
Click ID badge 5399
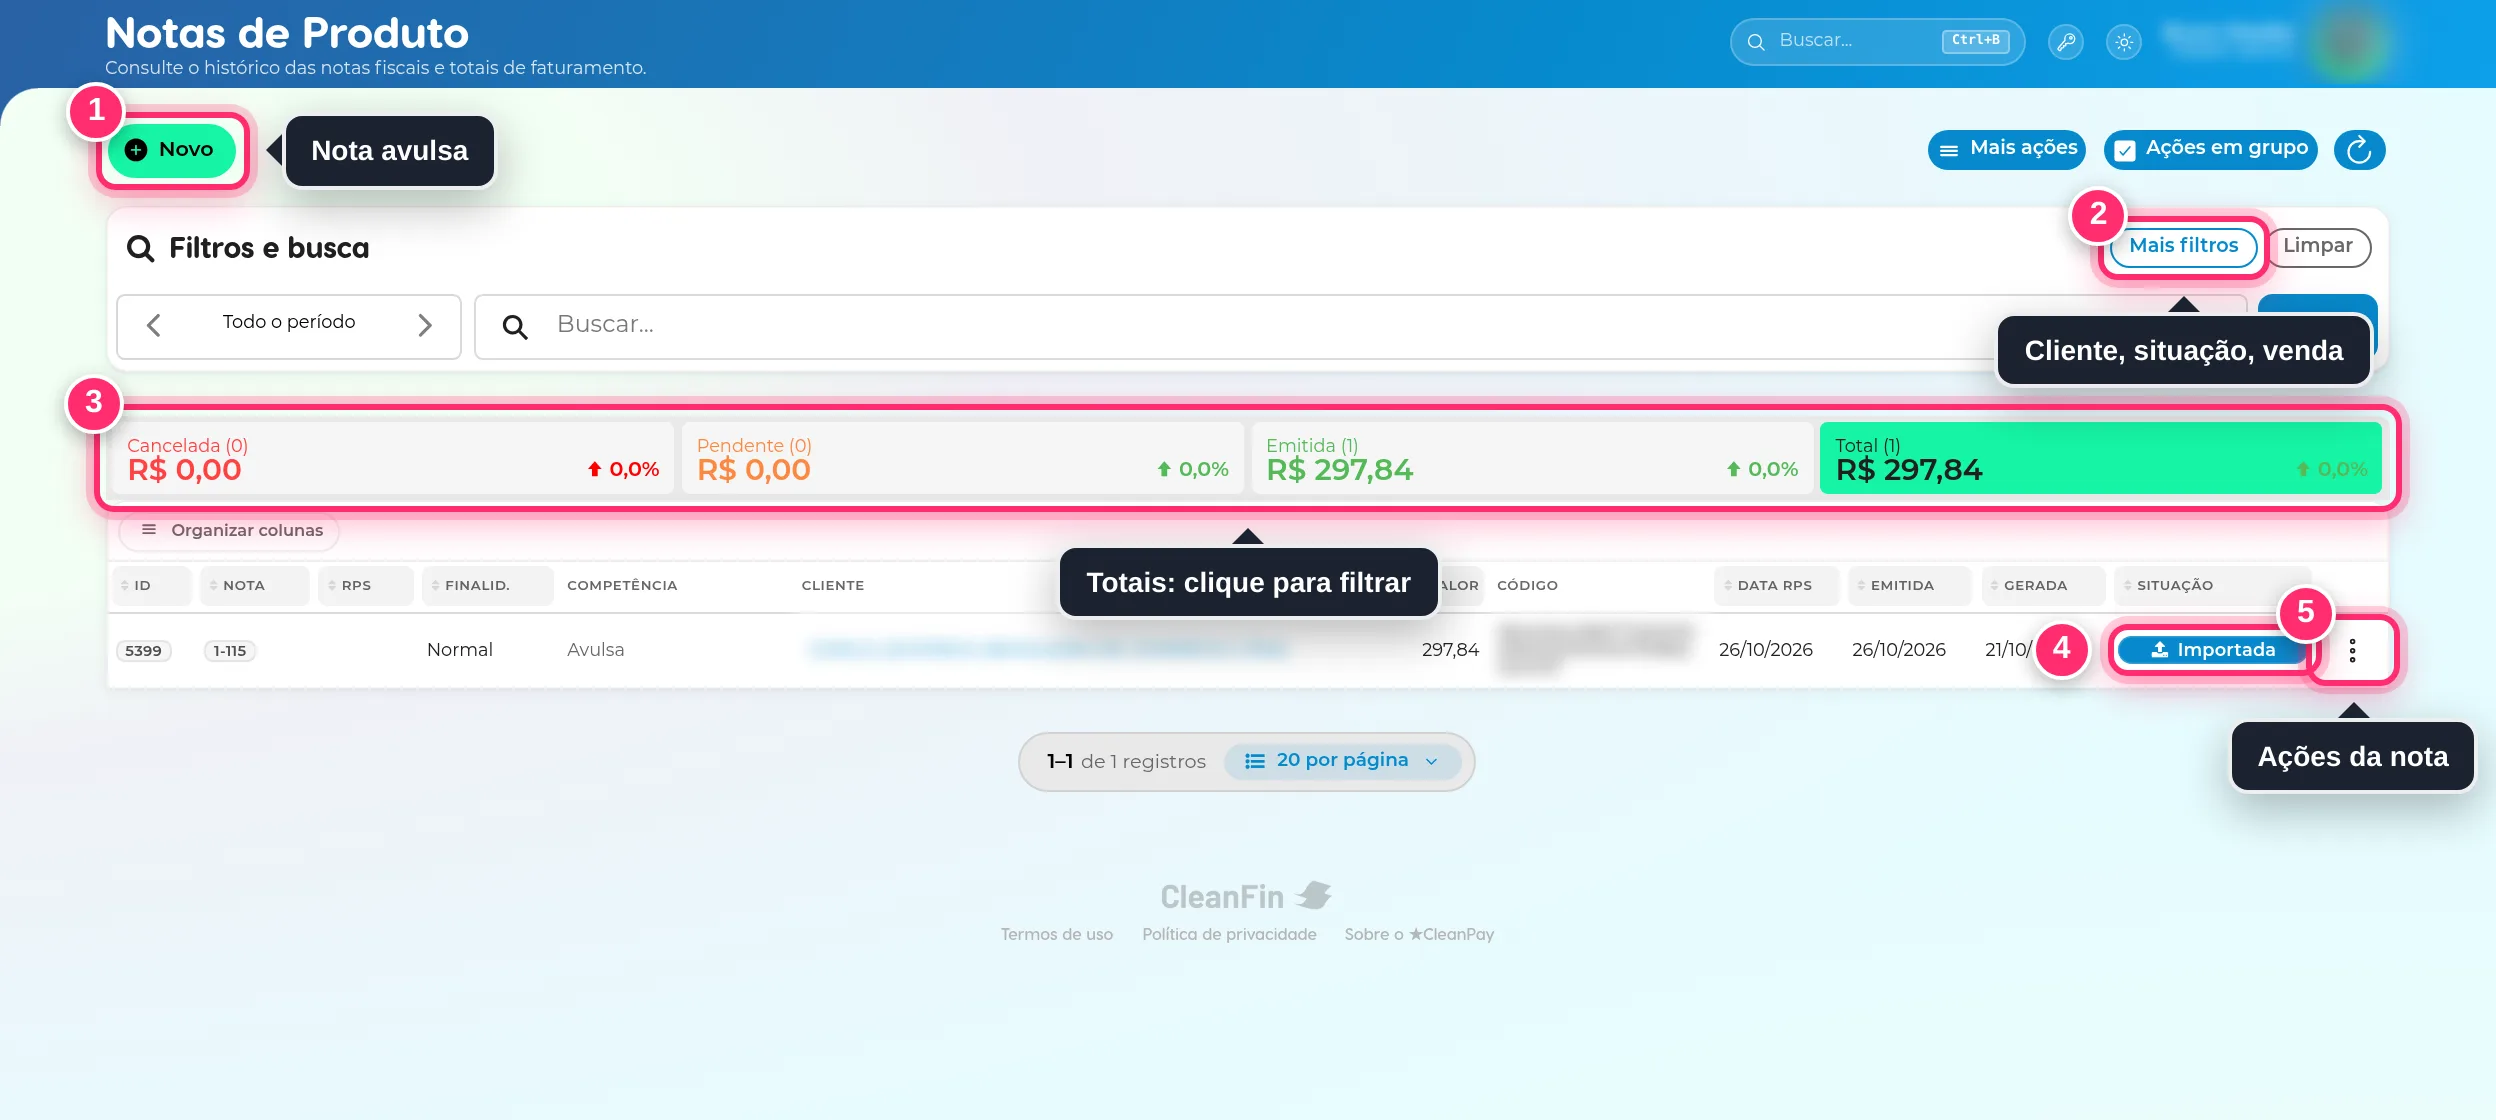[143, 651]
